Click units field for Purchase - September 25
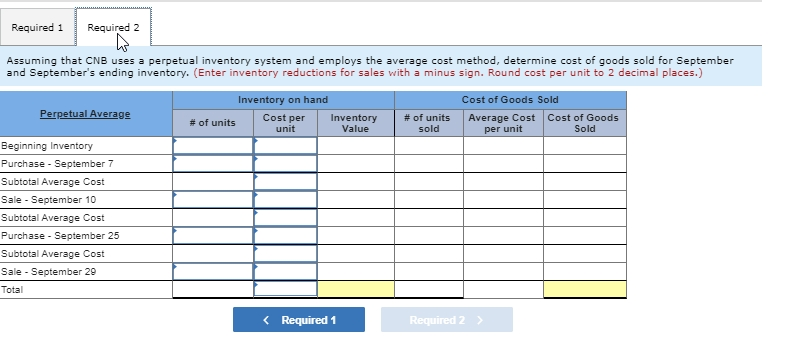The height and width of the screenshot is (360, 788). tap(213, 236)
